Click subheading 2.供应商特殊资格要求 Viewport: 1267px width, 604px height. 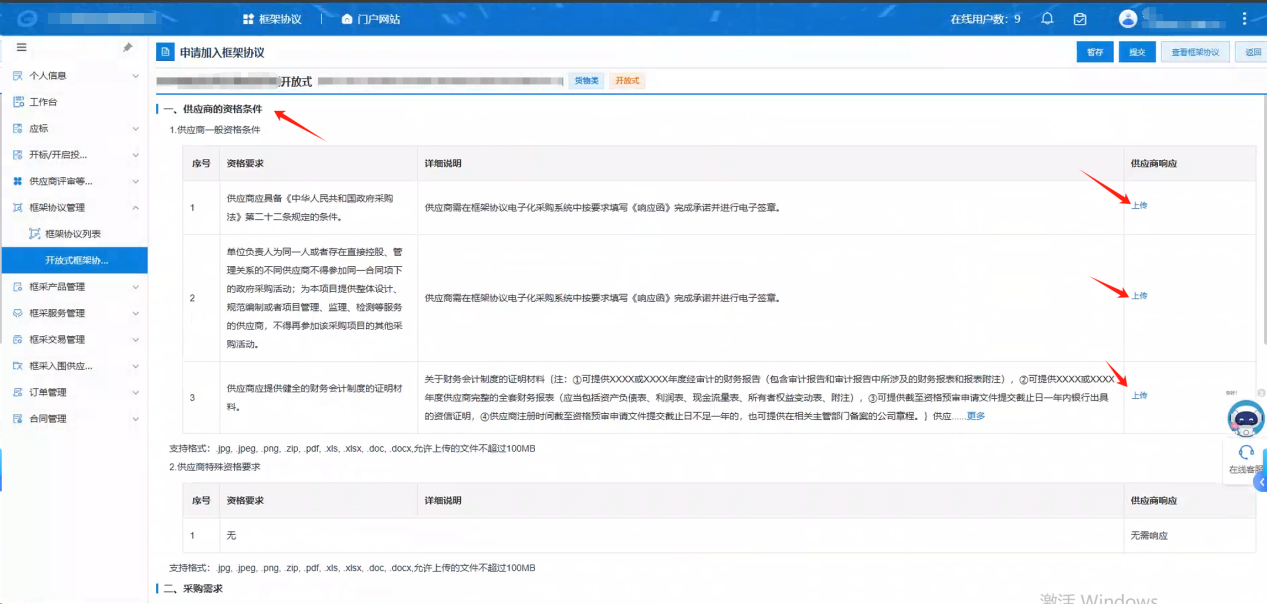click(215, 467)
